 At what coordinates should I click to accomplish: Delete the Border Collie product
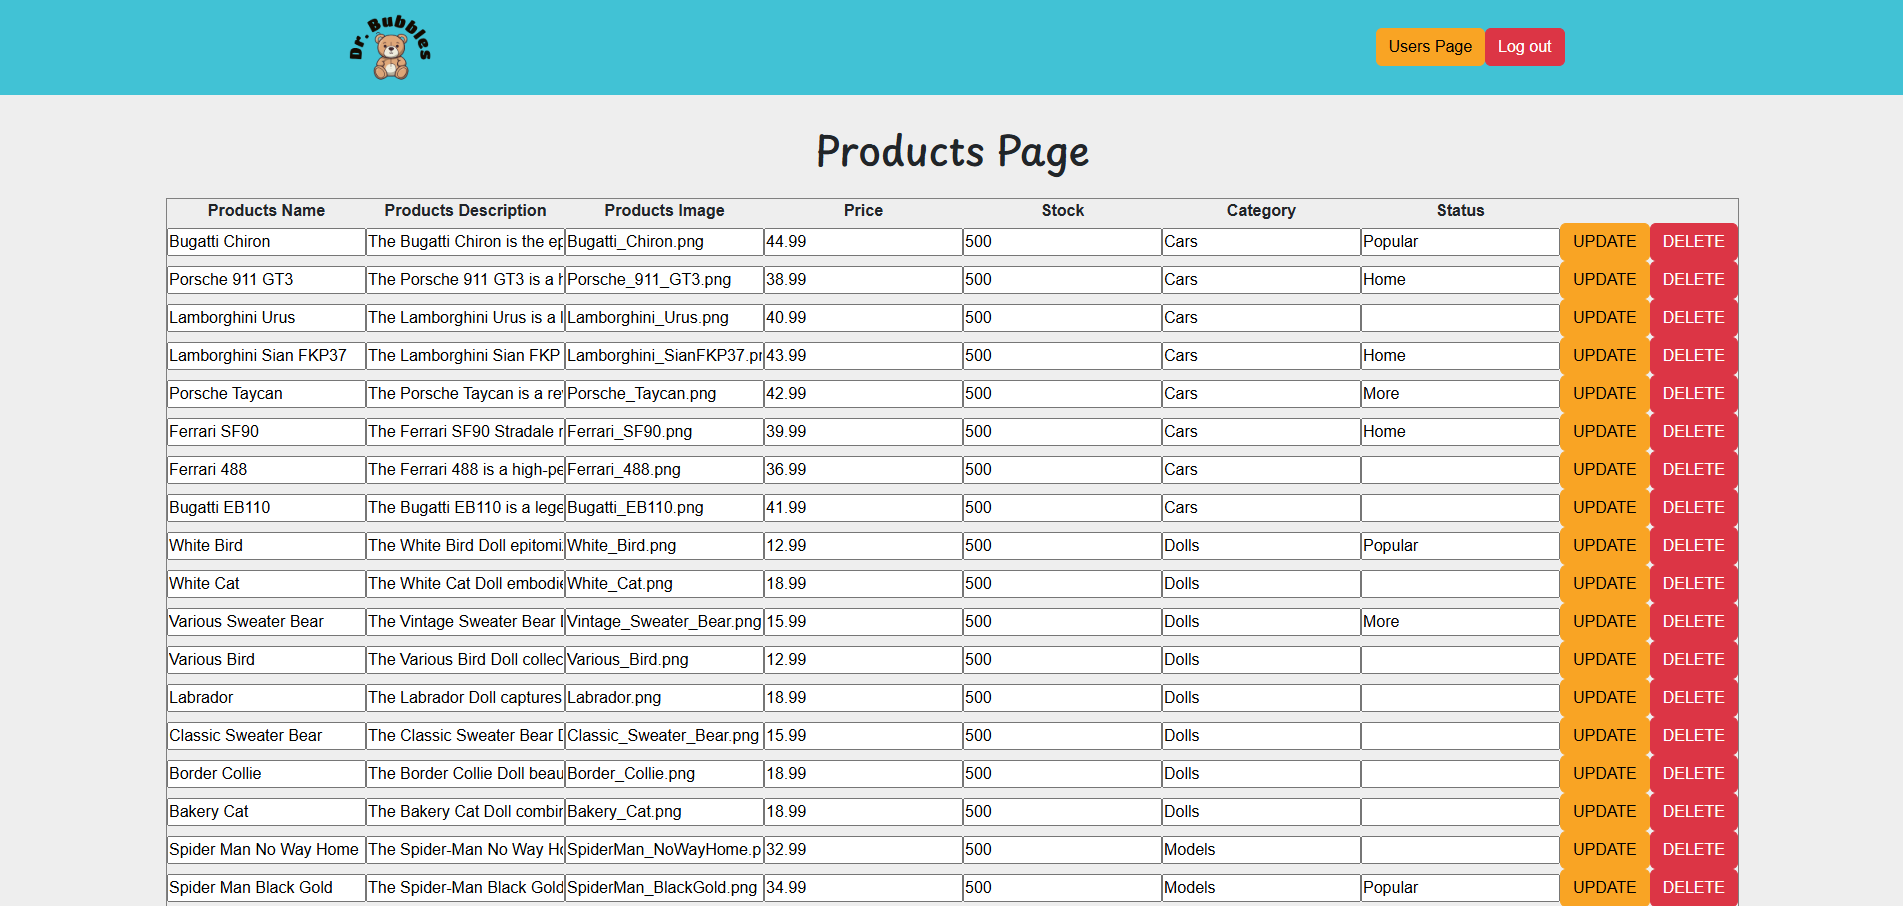1693,773
